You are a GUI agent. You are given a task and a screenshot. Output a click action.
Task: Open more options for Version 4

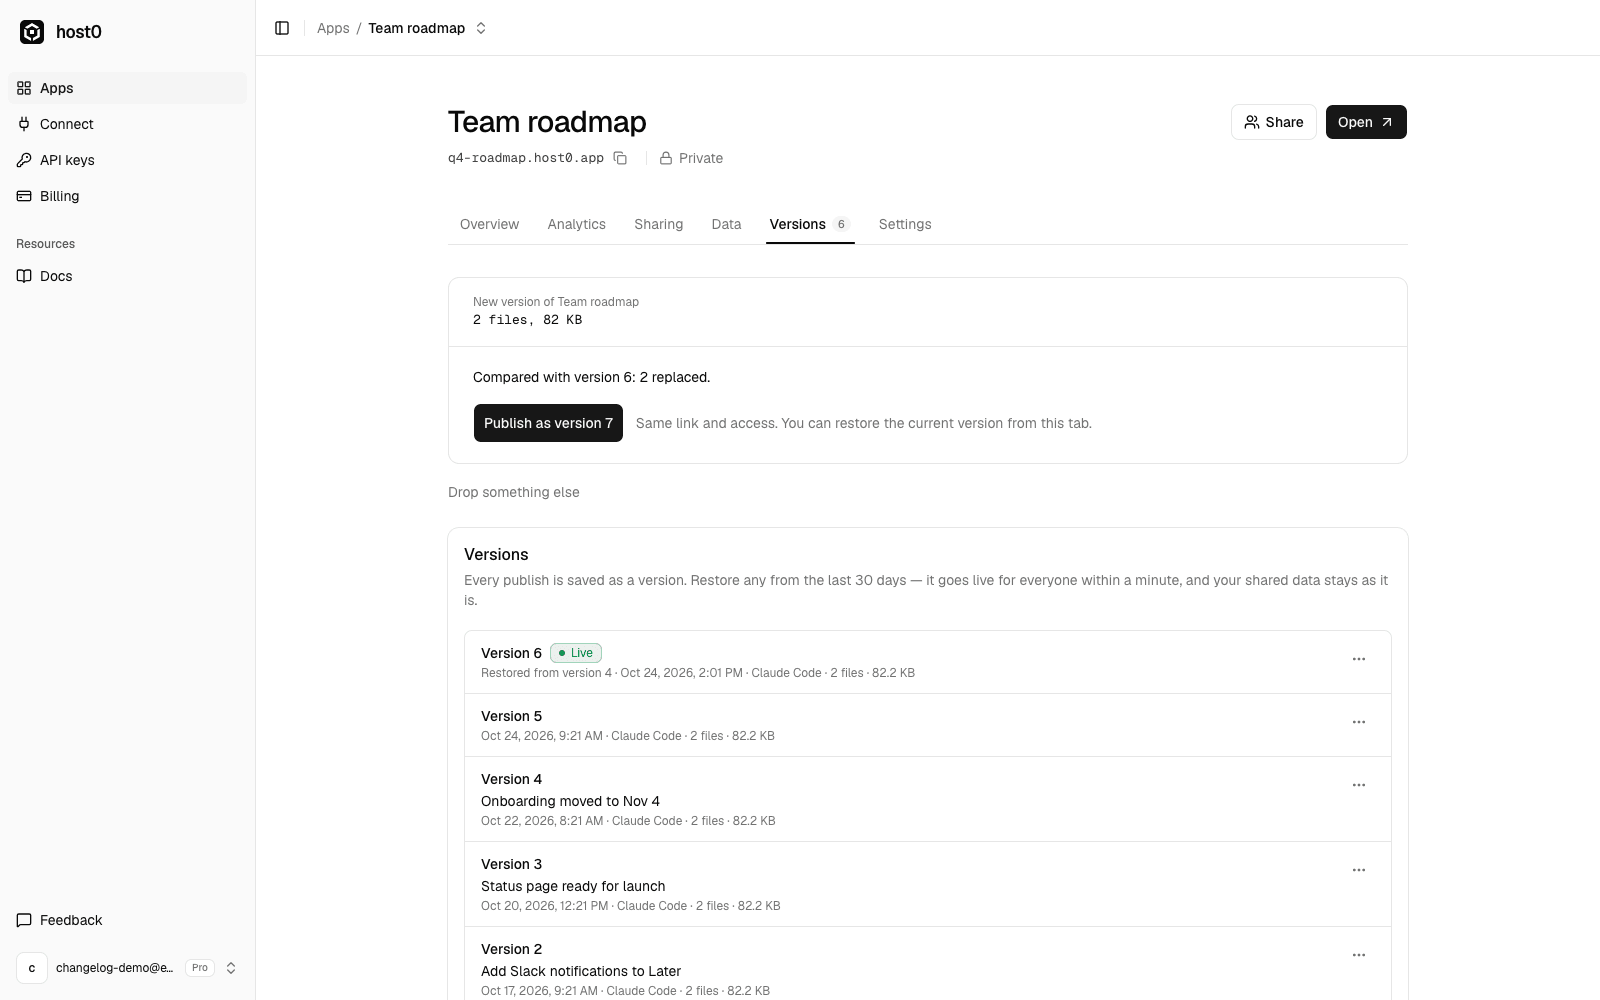(x=1359, y=785)
